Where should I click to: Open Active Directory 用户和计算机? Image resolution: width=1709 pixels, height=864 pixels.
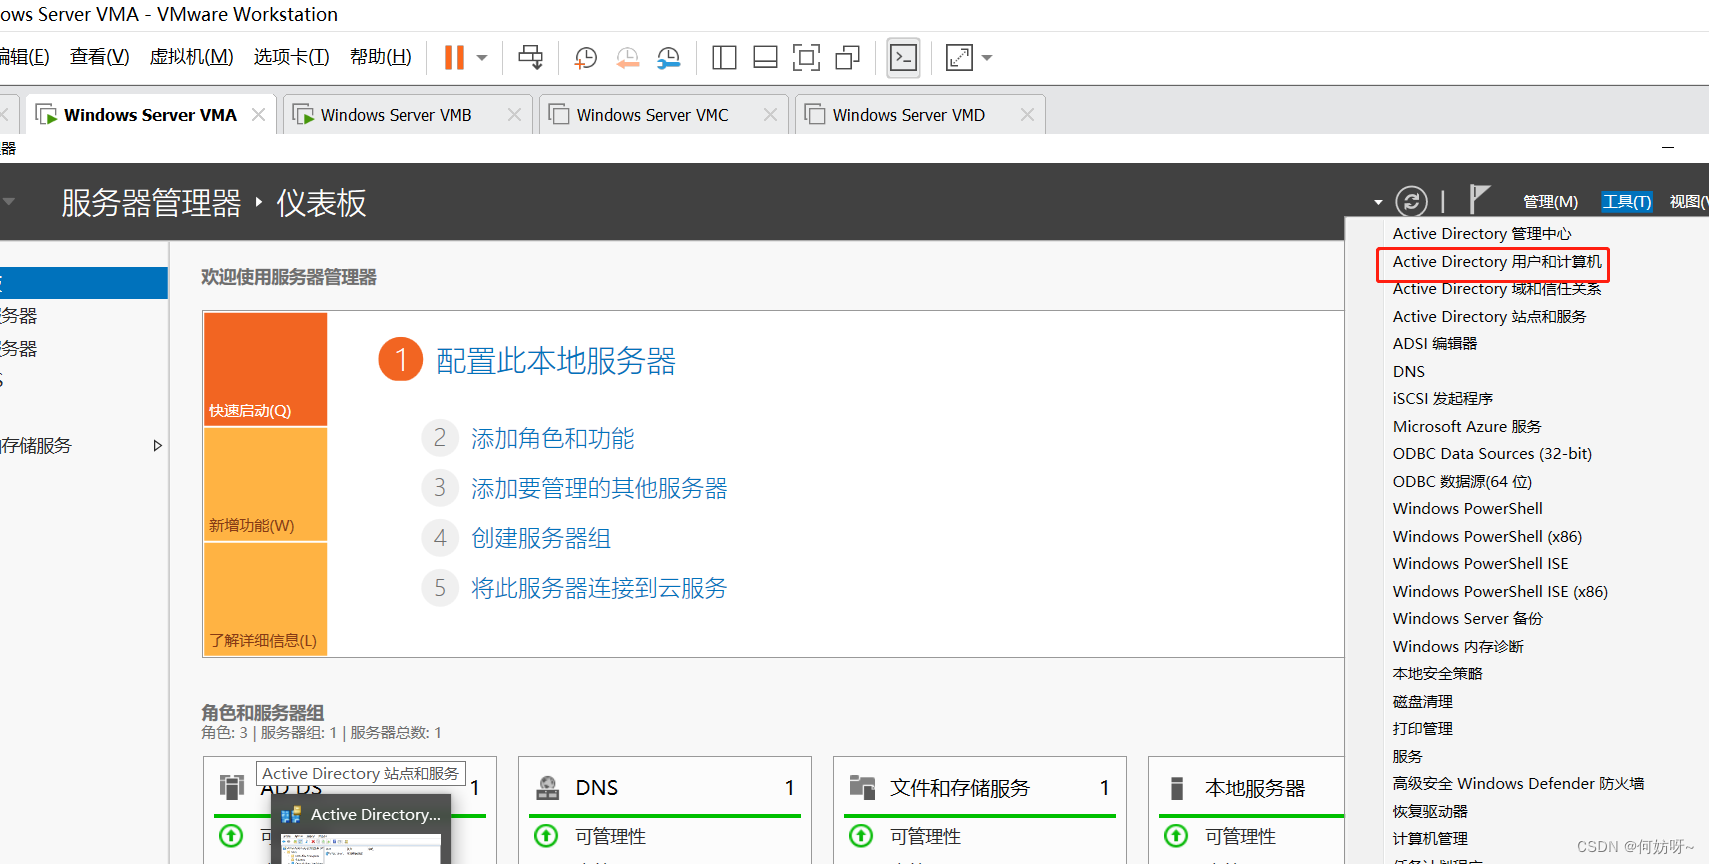point(1497,262)
